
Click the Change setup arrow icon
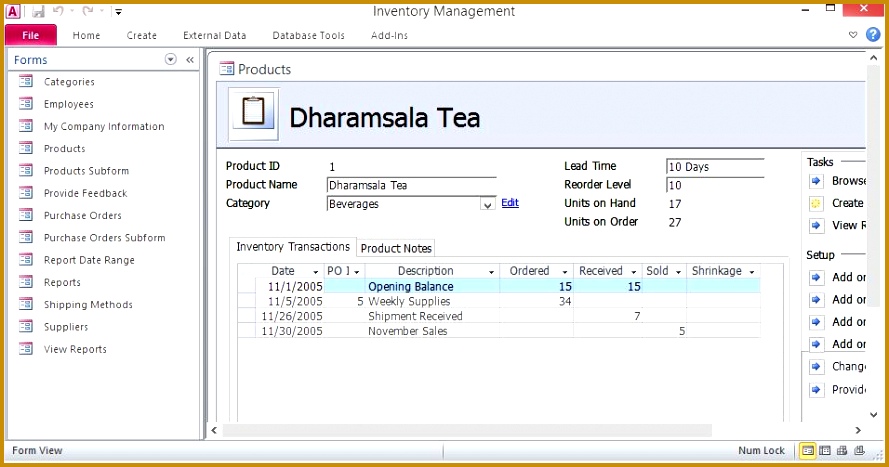(816, 366)
